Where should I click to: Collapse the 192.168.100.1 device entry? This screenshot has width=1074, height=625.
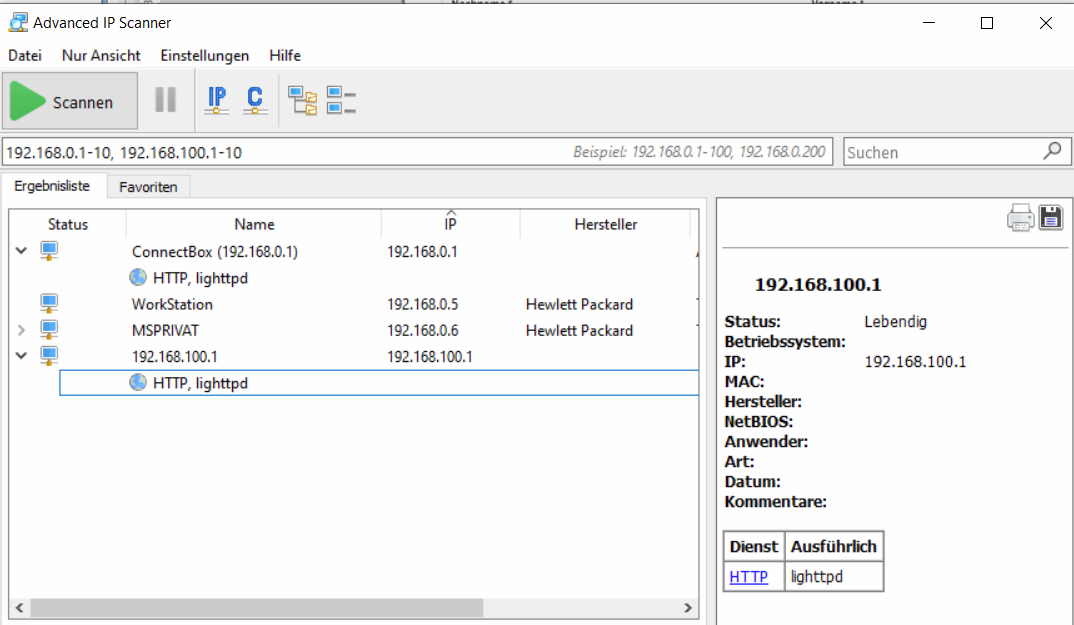coord(21,356)
